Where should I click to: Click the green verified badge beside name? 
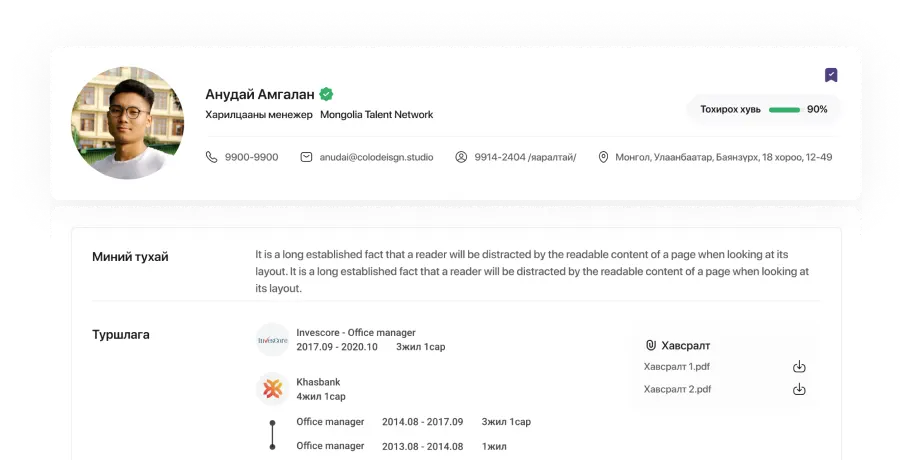[x=326, y=94]
